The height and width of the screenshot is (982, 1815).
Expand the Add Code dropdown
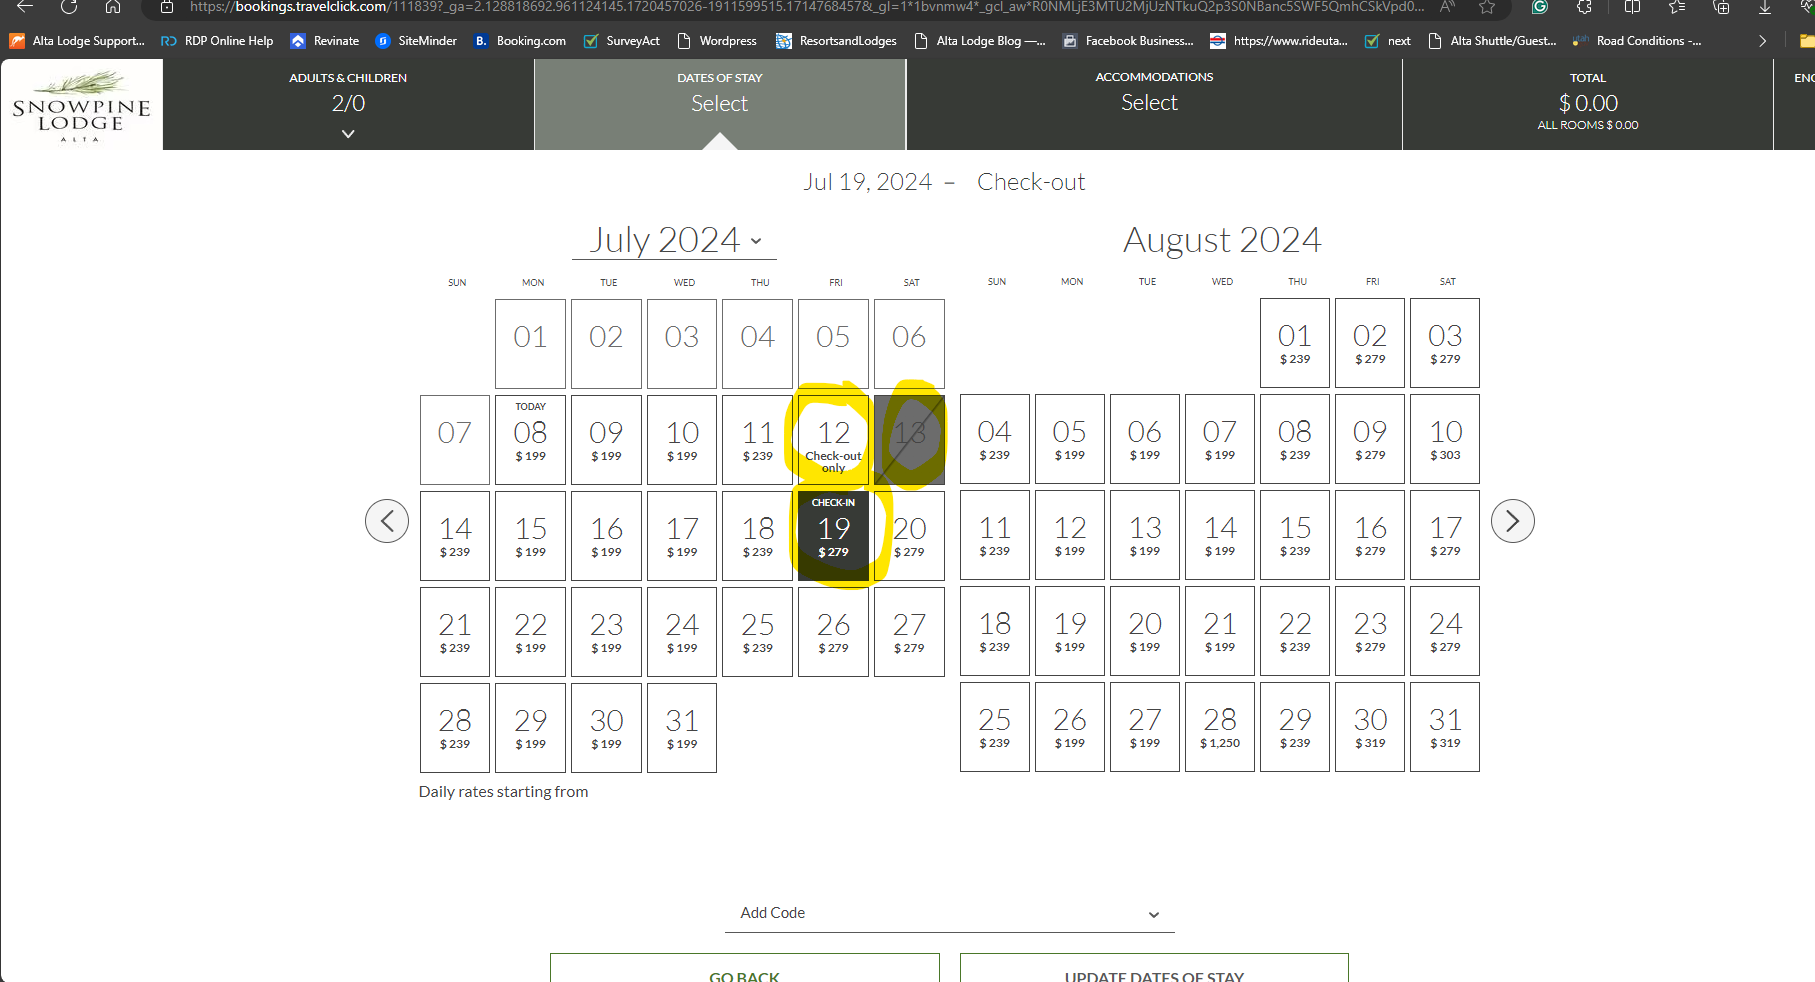[x=949, y=913]
